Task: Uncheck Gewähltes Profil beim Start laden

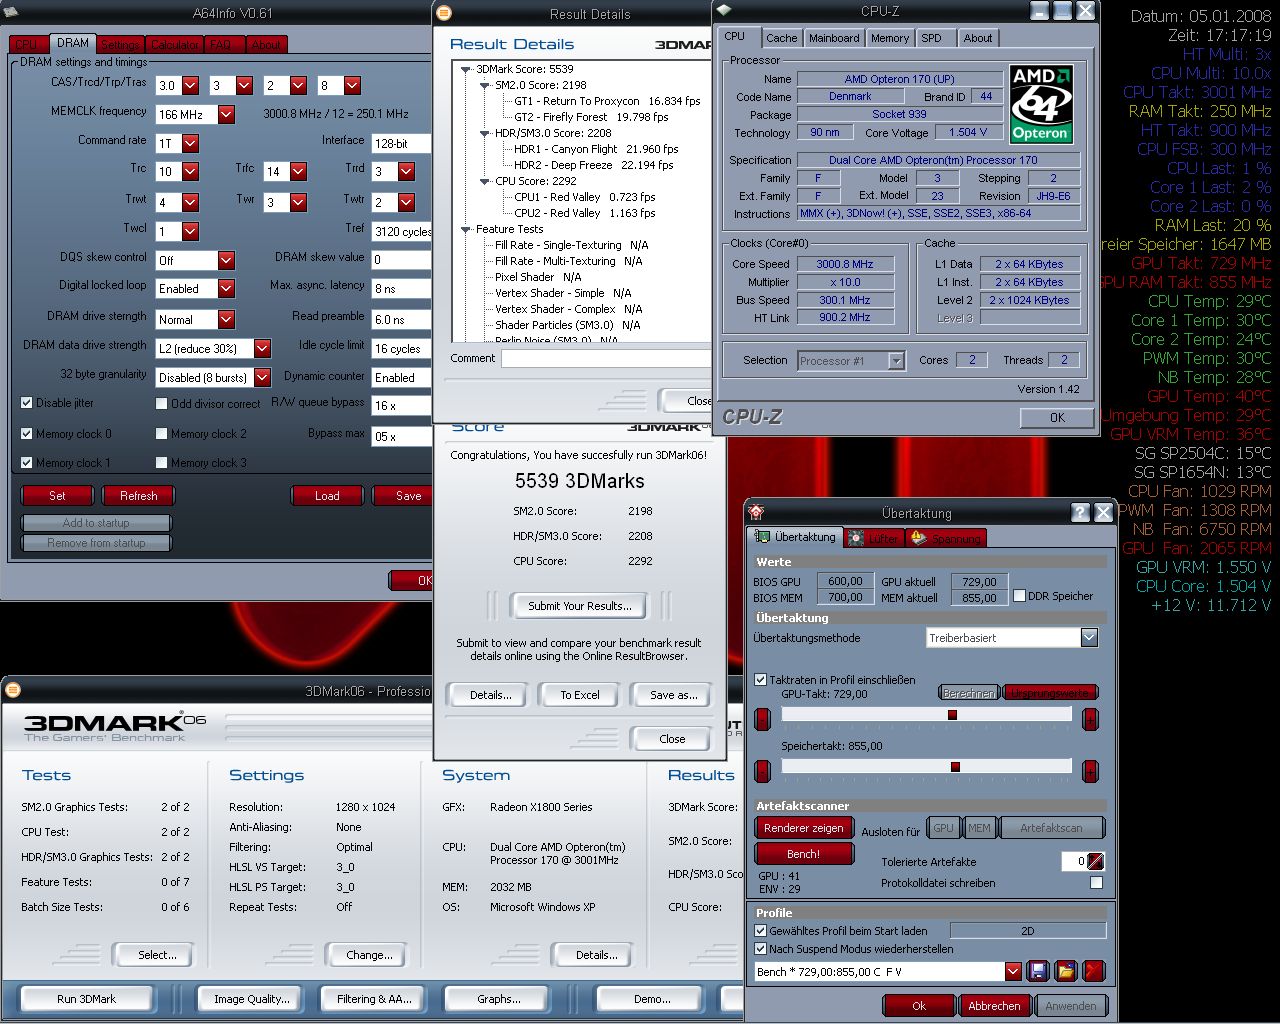Action: coord(760,930)
